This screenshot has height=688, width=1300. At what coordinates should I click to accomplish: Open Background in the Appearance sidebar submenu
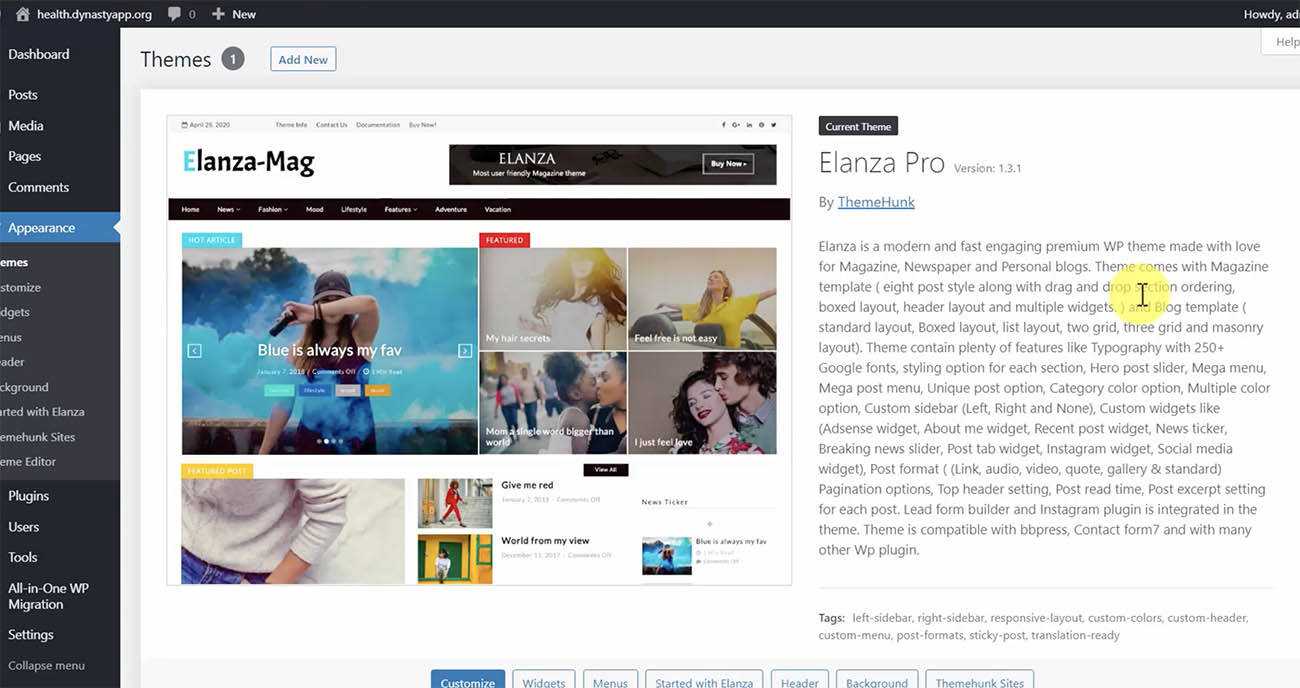click(x=24, y=387)
